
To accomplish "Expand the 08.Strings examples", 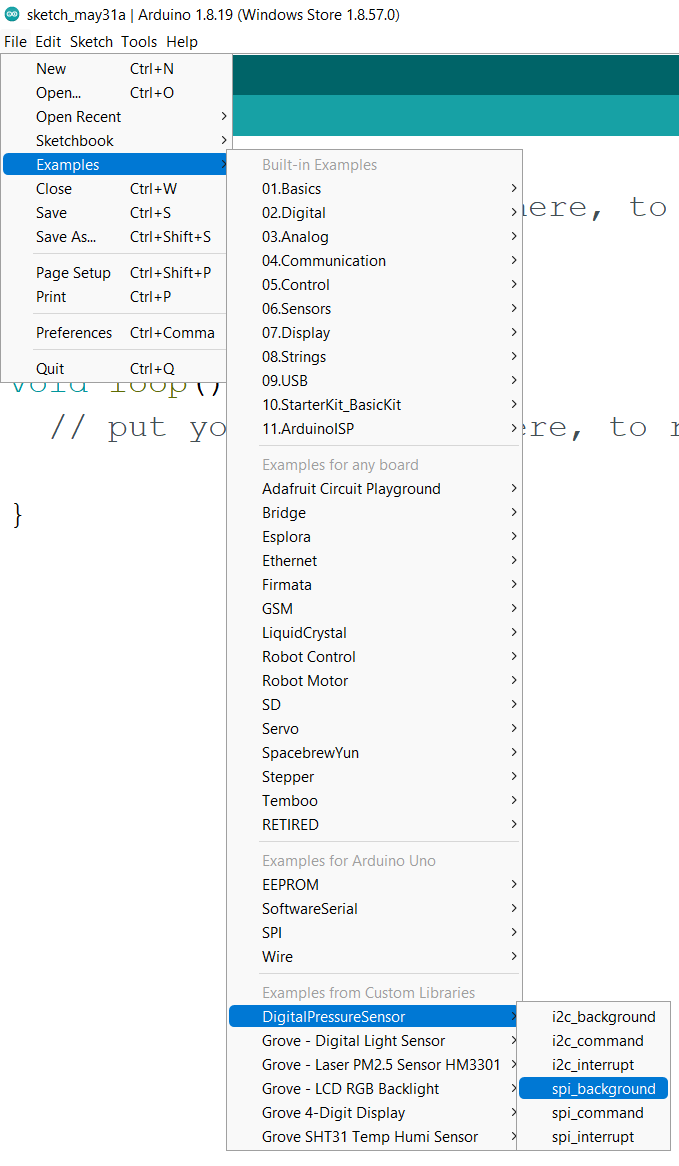I will 374,357.
